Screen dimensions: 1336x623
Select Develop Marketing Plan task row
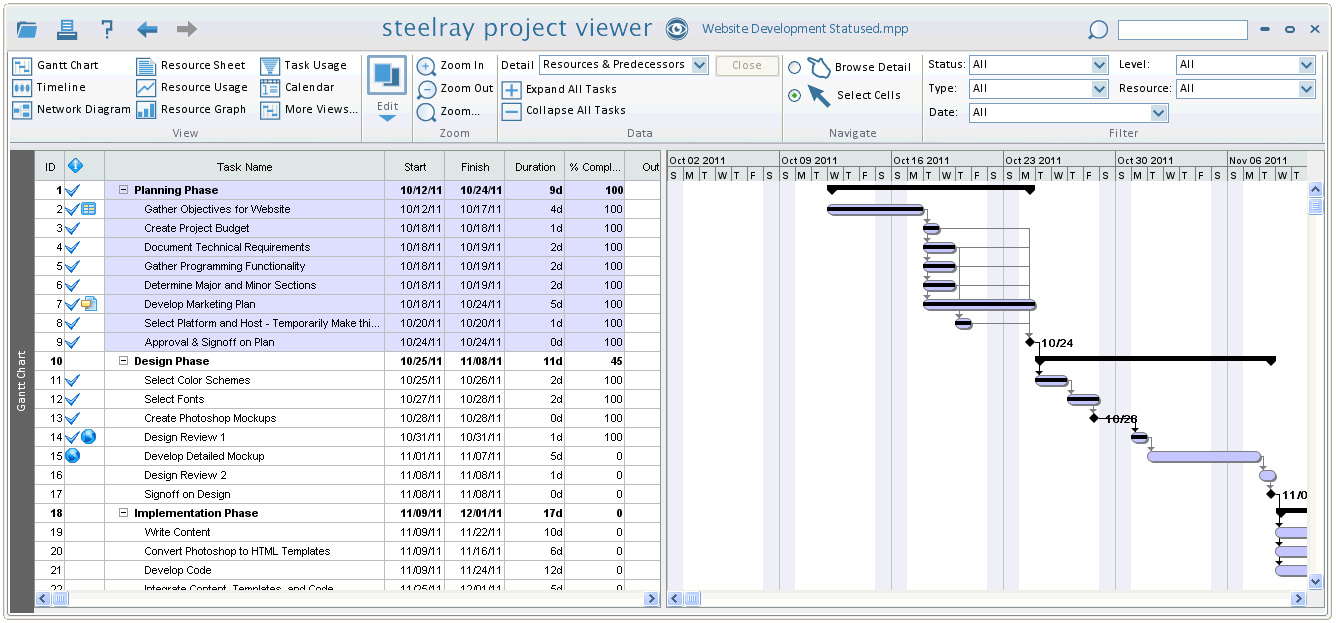348,304
